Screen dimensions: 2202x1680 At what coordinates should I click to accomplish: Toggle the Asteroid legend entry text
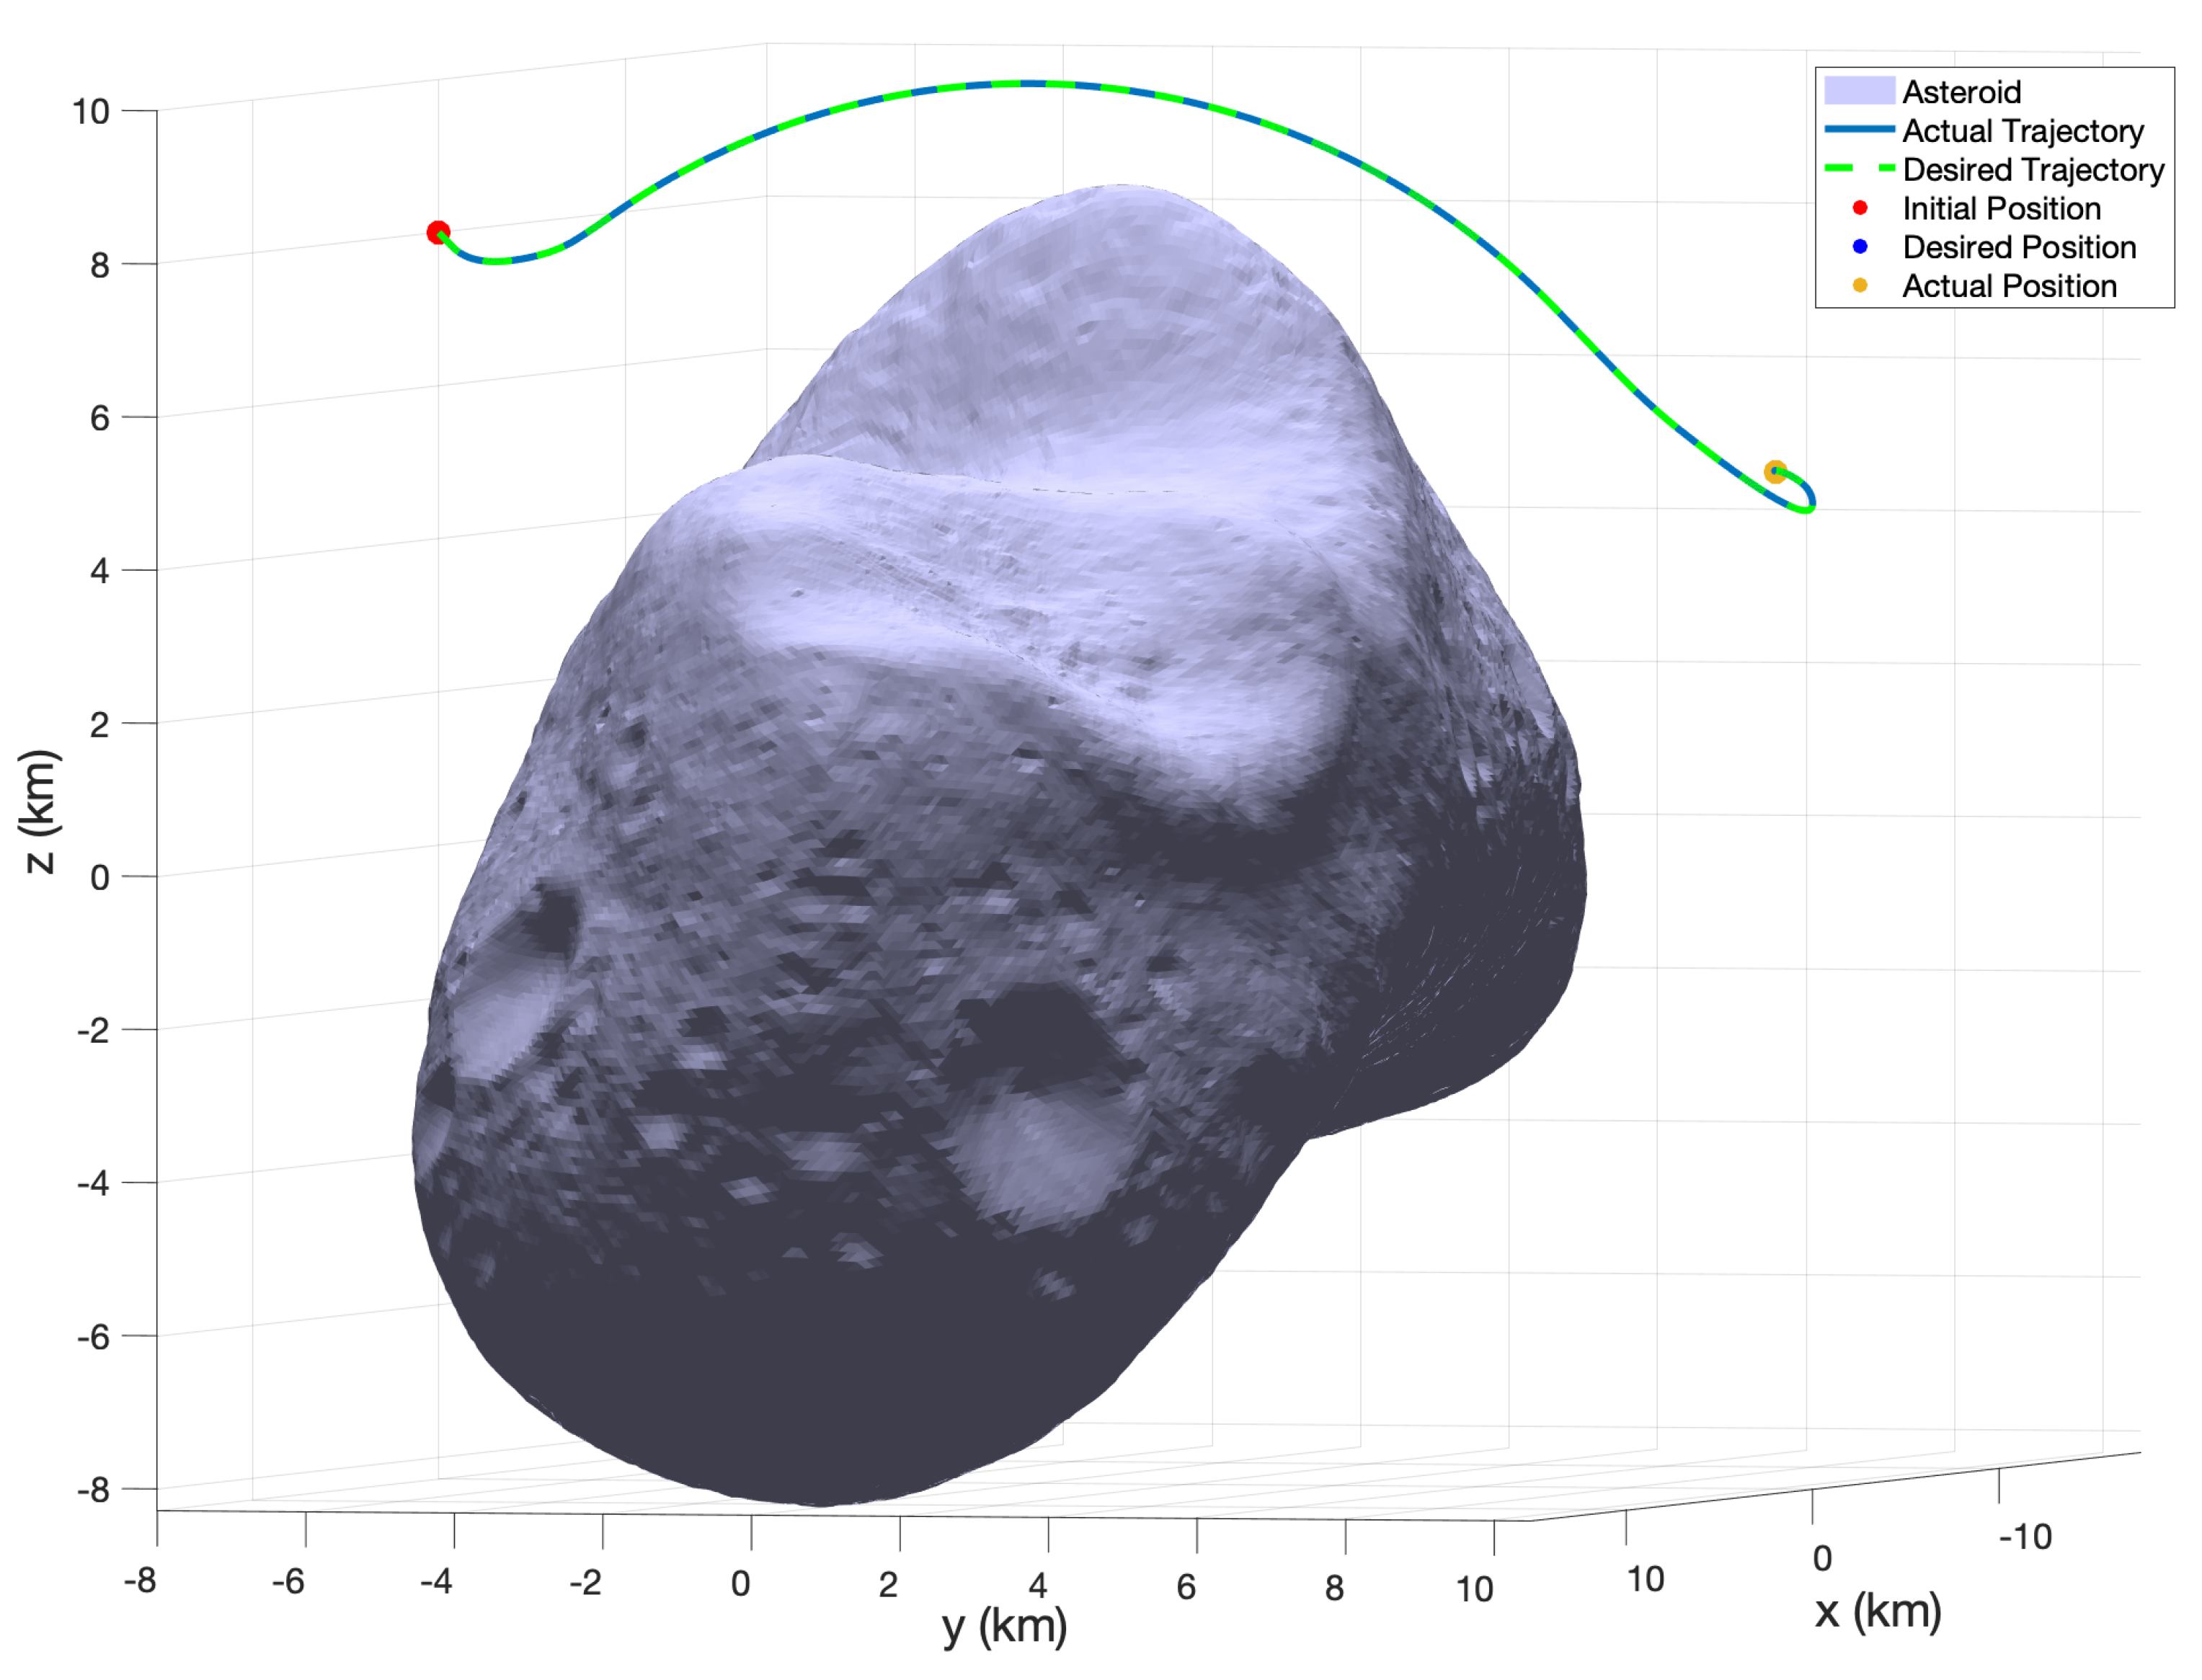[1961, 92]
